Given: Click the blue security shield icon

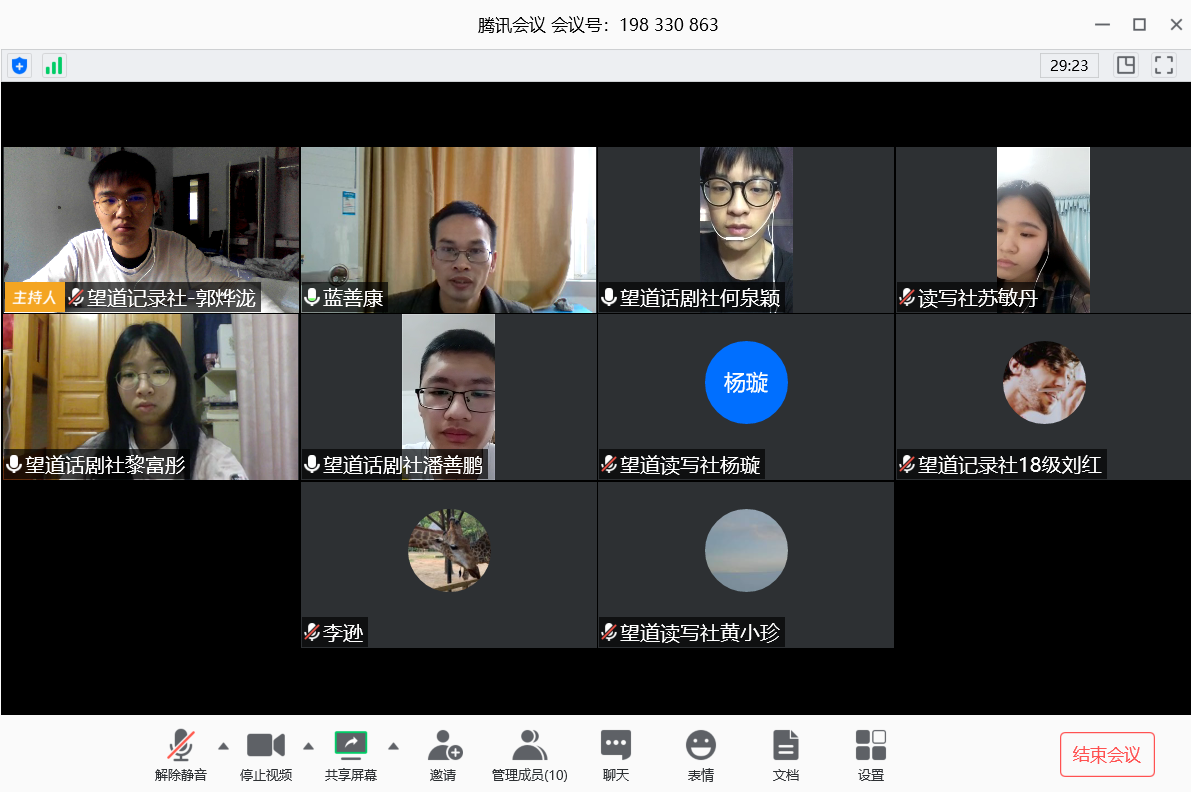Looking at the screenshot, I should coord(19,66).
